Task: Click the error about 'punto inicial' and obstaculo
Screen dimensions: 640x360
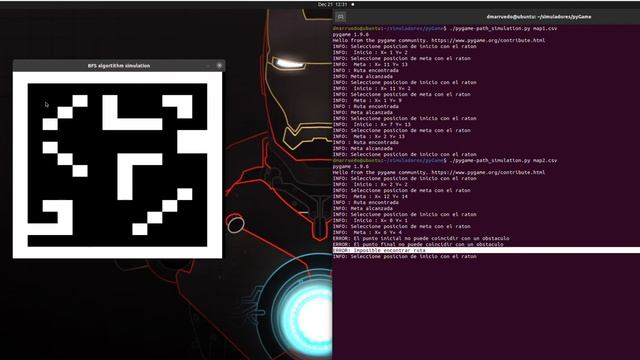Action: (421, 238)
